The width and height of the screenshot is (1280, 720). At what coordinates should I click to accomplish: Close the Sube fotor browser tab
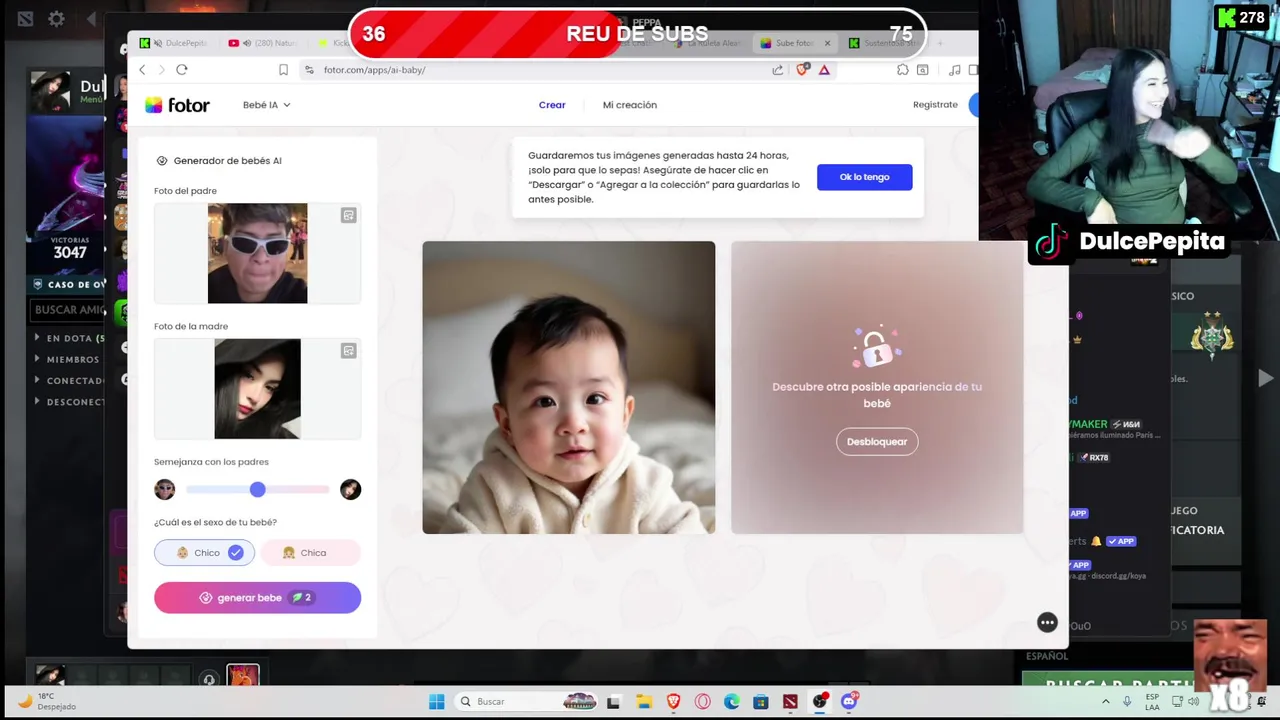[827, 43]
